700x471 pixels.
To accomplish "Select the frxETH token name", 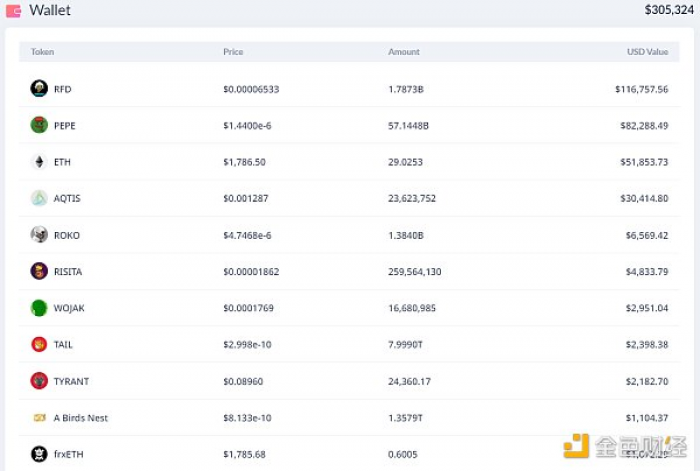I will click(x=68, y=454).
